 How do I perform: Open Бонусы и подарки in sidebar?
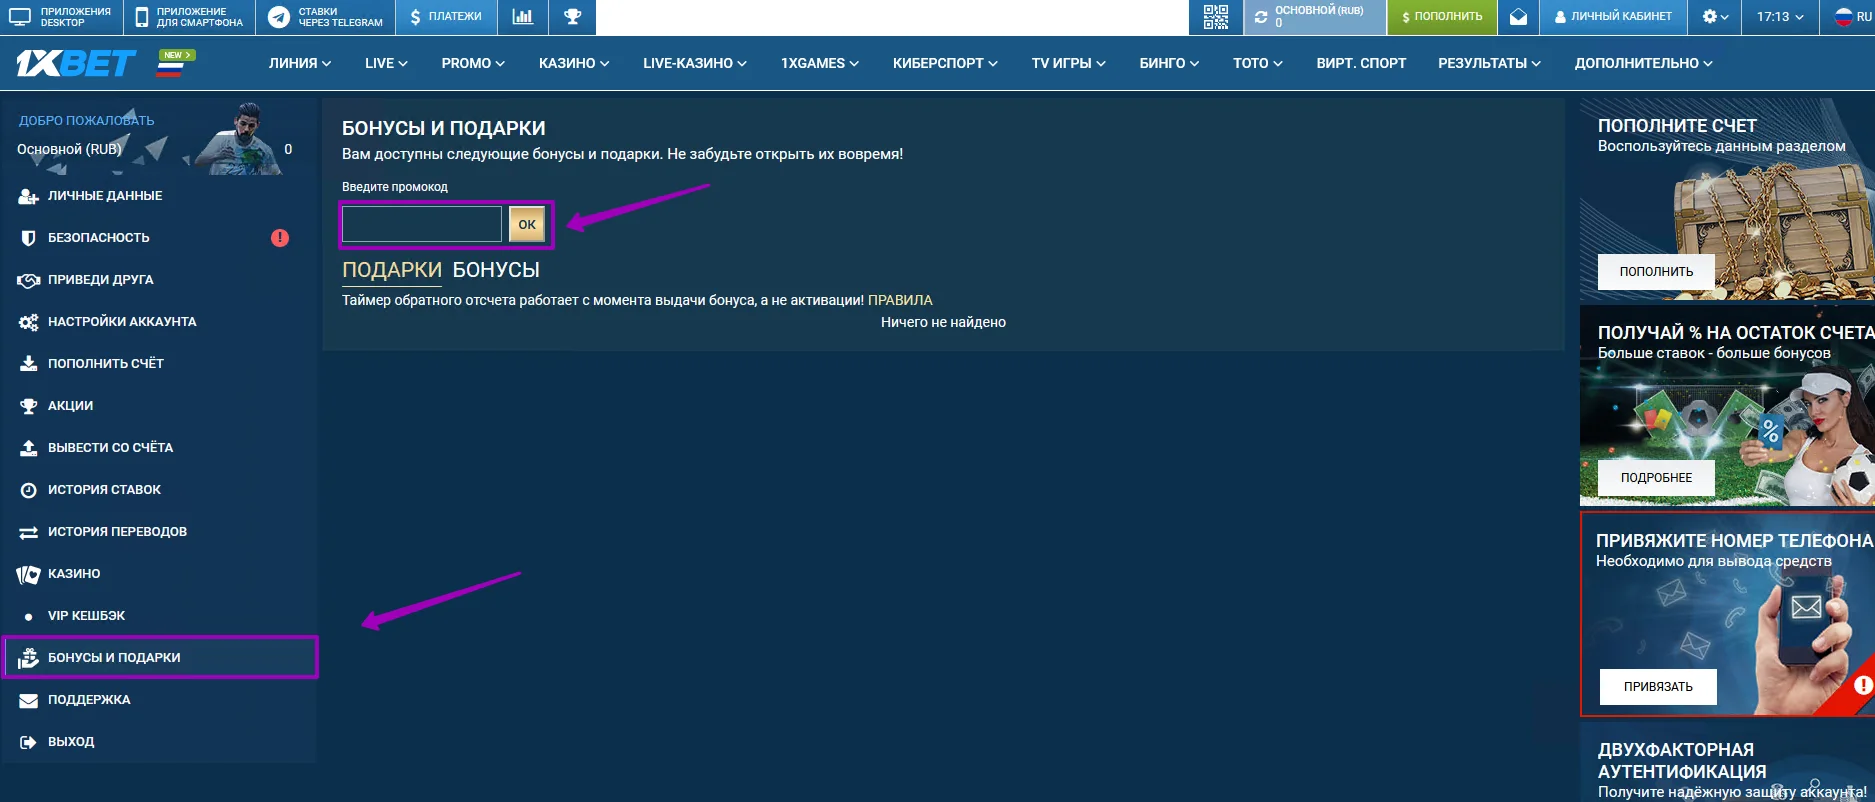click(159, 658)
